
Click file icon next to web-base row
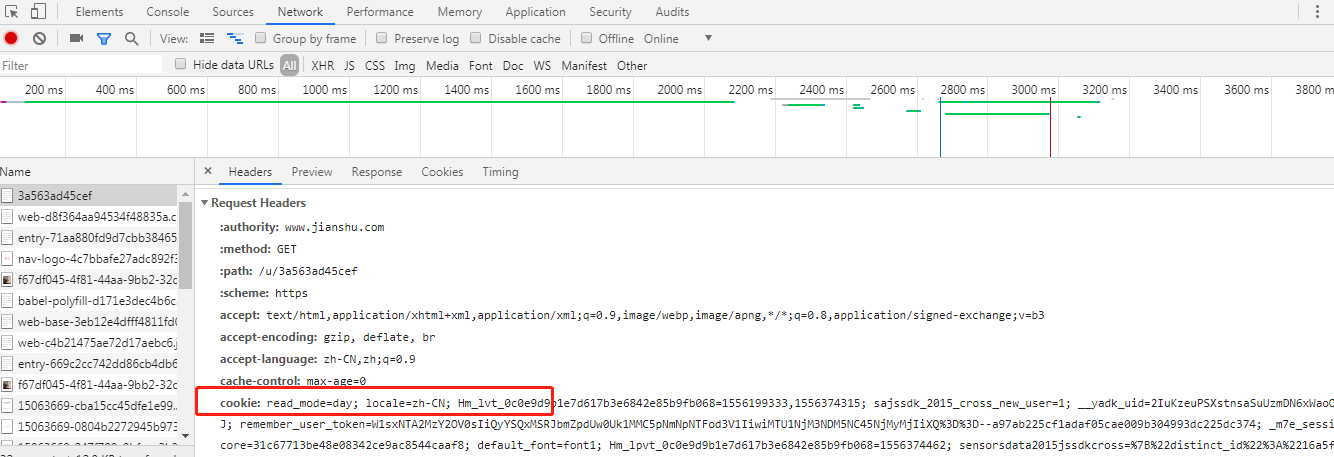[x=8, y=321]
